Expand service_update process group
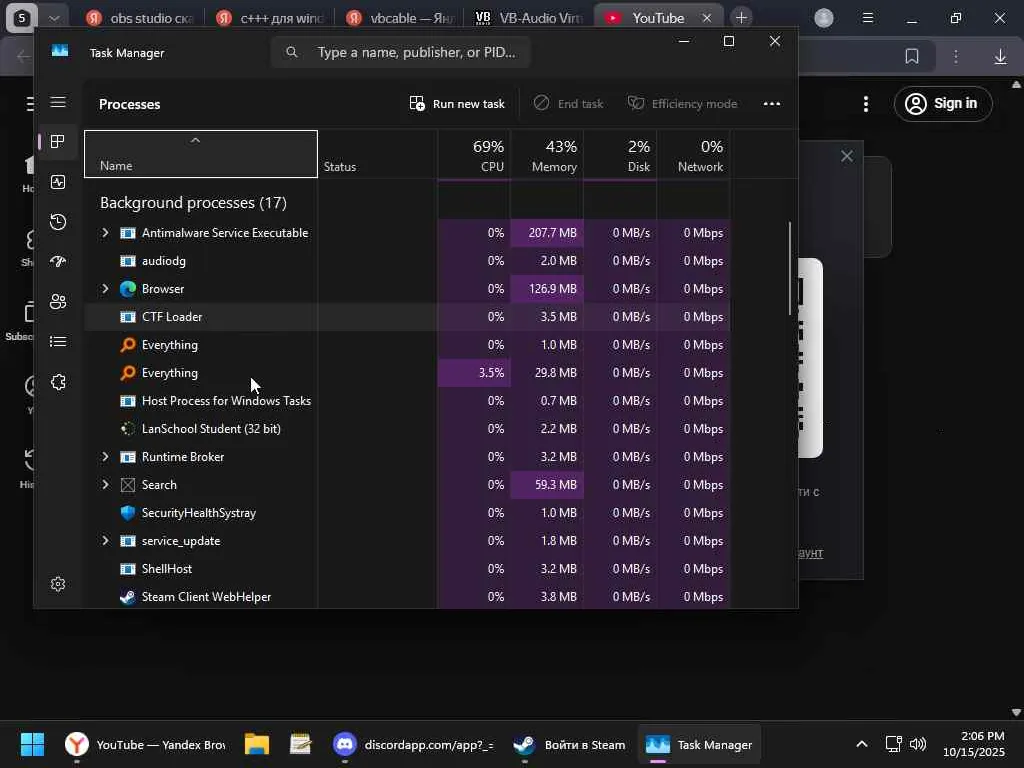 pyautogui.click(x=105, y=541)
